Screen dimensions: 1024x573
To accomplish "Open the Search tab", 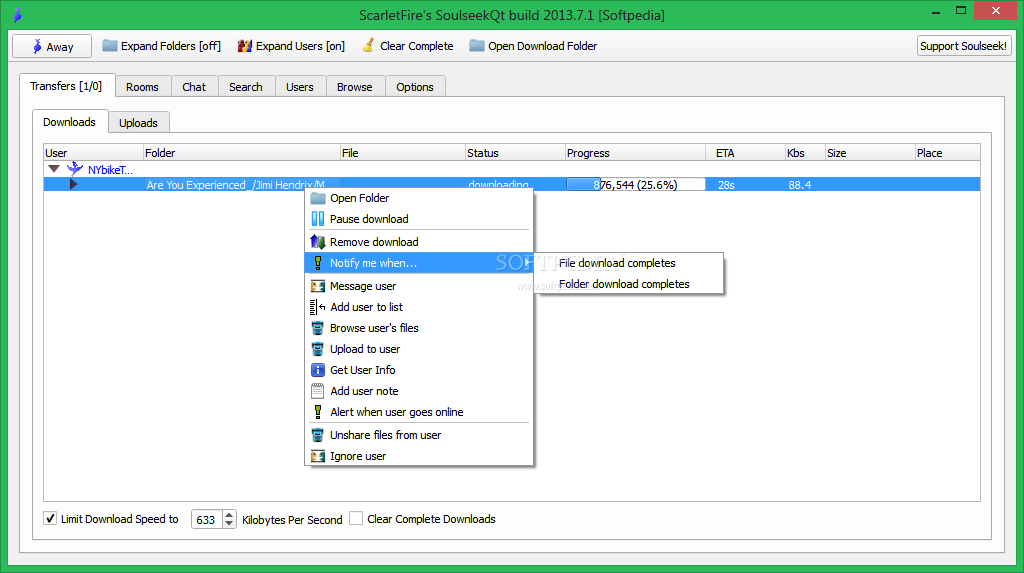I will point(246,87).
